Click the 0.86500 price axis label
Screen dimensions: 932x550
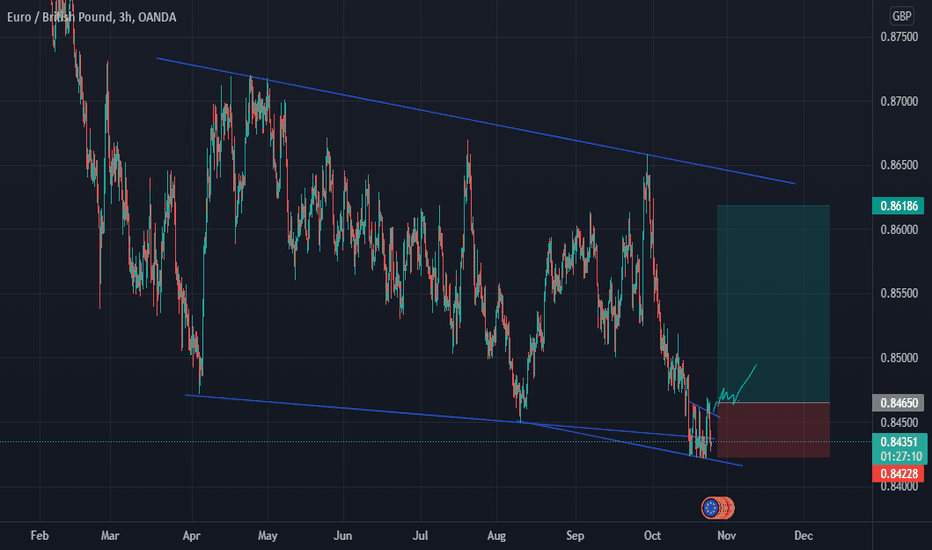(x=899, y=165)
